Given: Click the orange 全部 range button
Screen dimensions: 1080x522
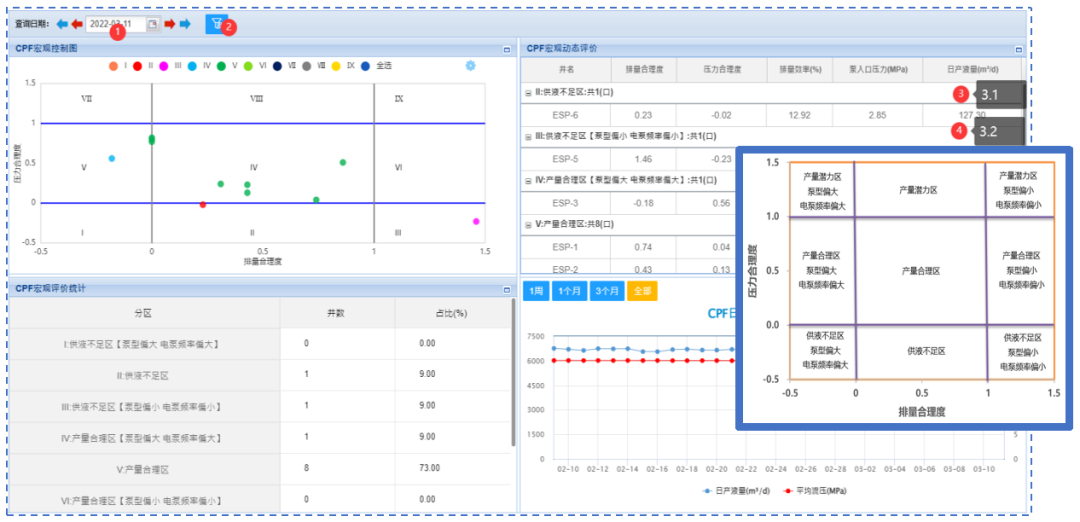Looking at the screenshot, I should 641,291.
